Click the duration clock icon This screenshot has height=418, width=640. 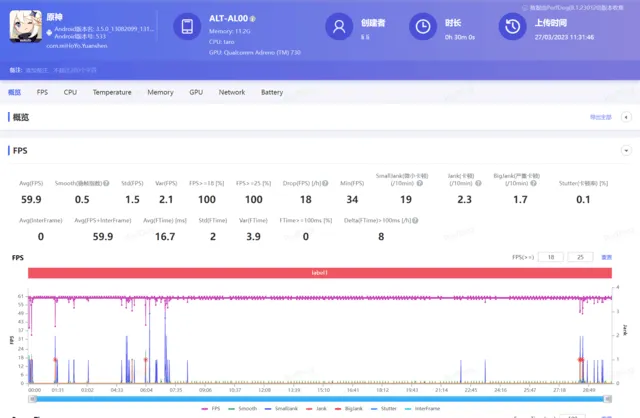(424, 28)
